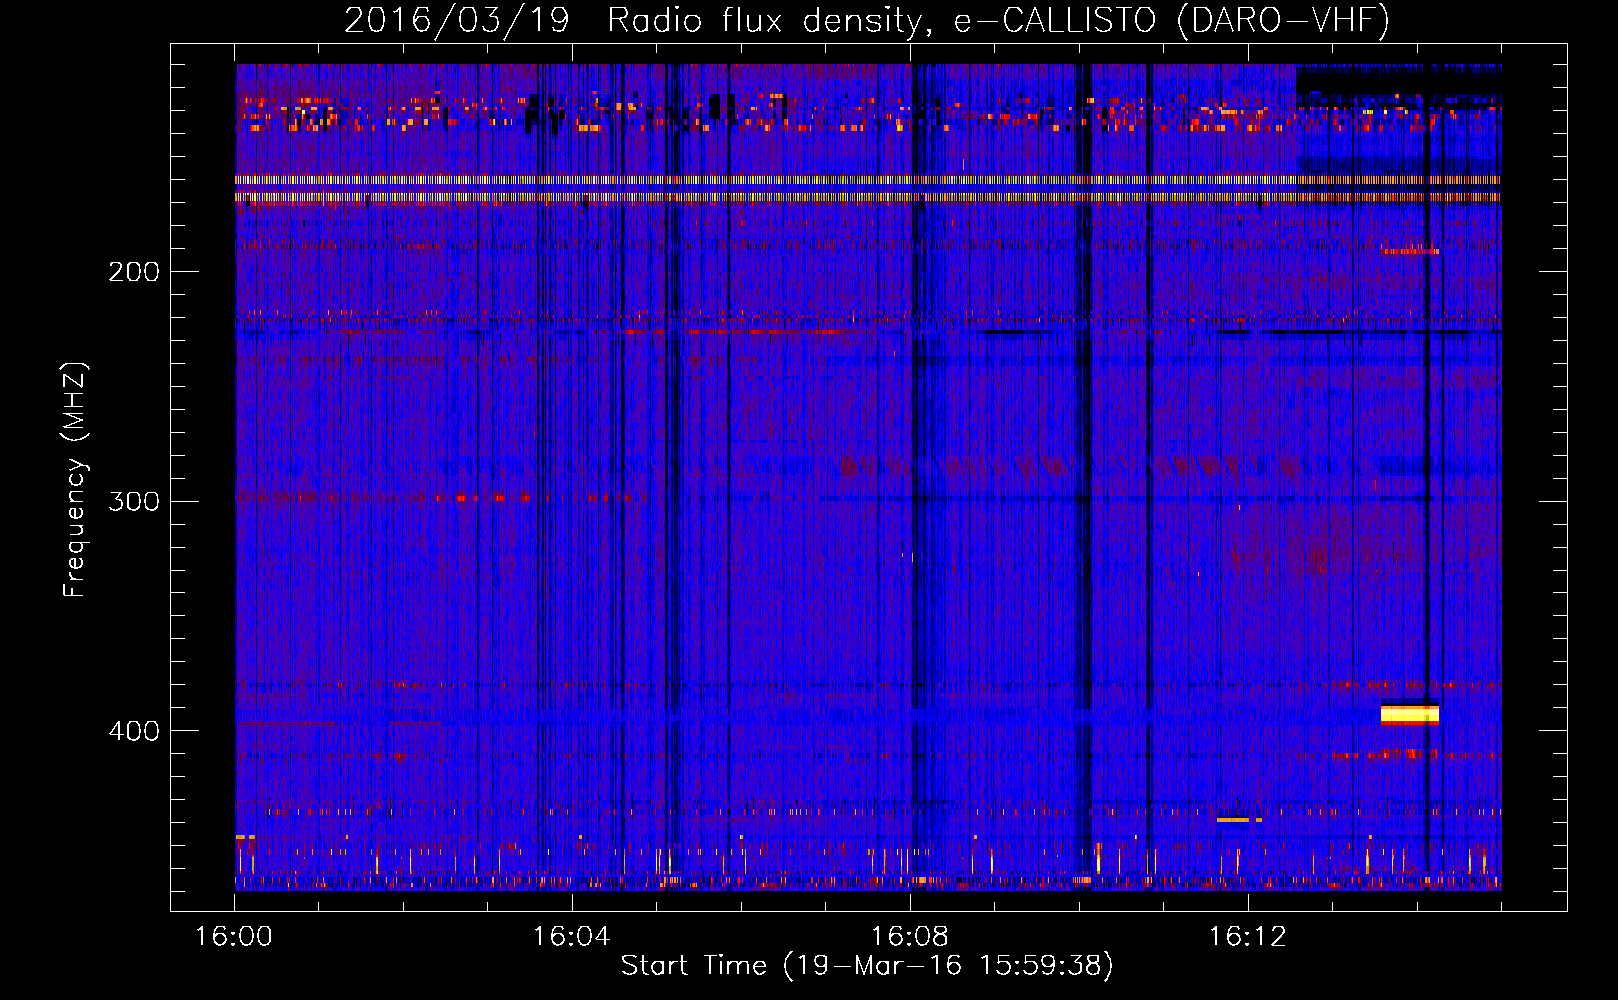Image resolution: width=1618 pixels, height=1000 pixels.
Task: Click the 'Start Time (19-Mar-16 15:59:38)' label
Action: coord(867,966)
